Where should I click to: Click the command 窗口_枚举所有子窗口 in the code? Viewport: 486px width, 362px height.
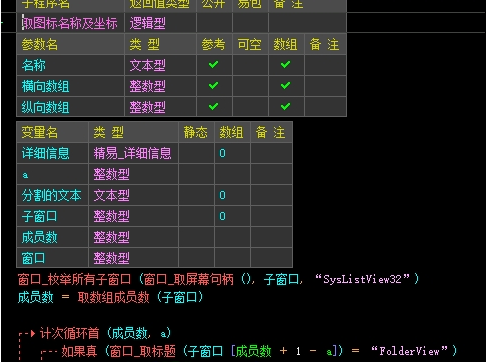(75, 279)
